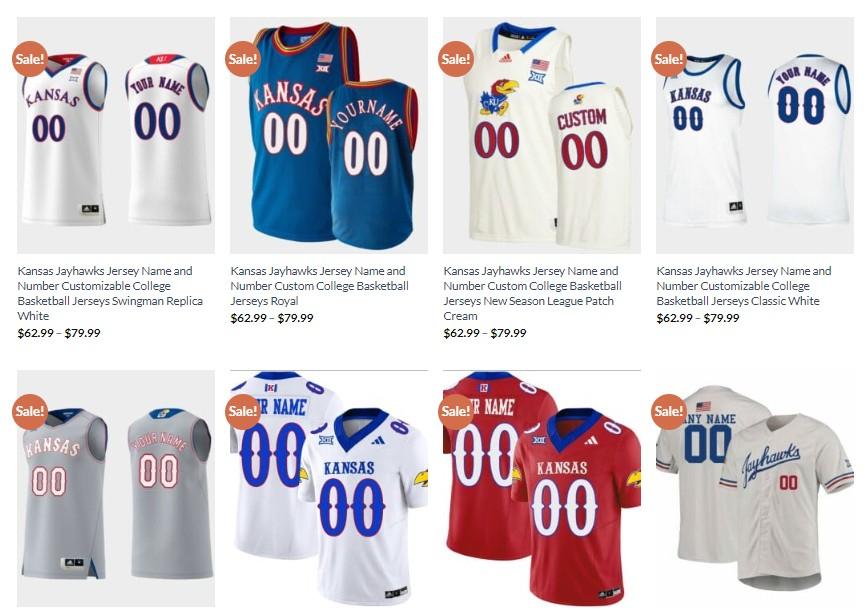The height and width of the screenshot is (610, 867).
Task: Click Sale badge on red Kansas football jersey
Action: point(456,411)
